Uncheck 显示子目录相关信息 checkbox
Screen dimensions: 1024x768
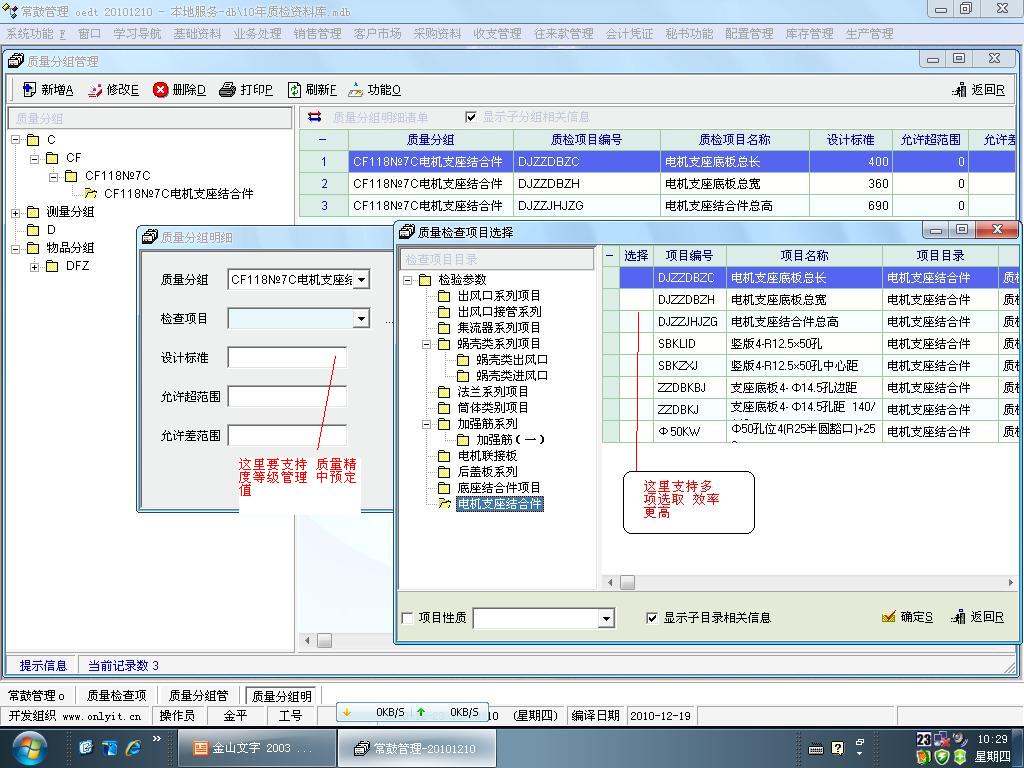tap(652, 618)
